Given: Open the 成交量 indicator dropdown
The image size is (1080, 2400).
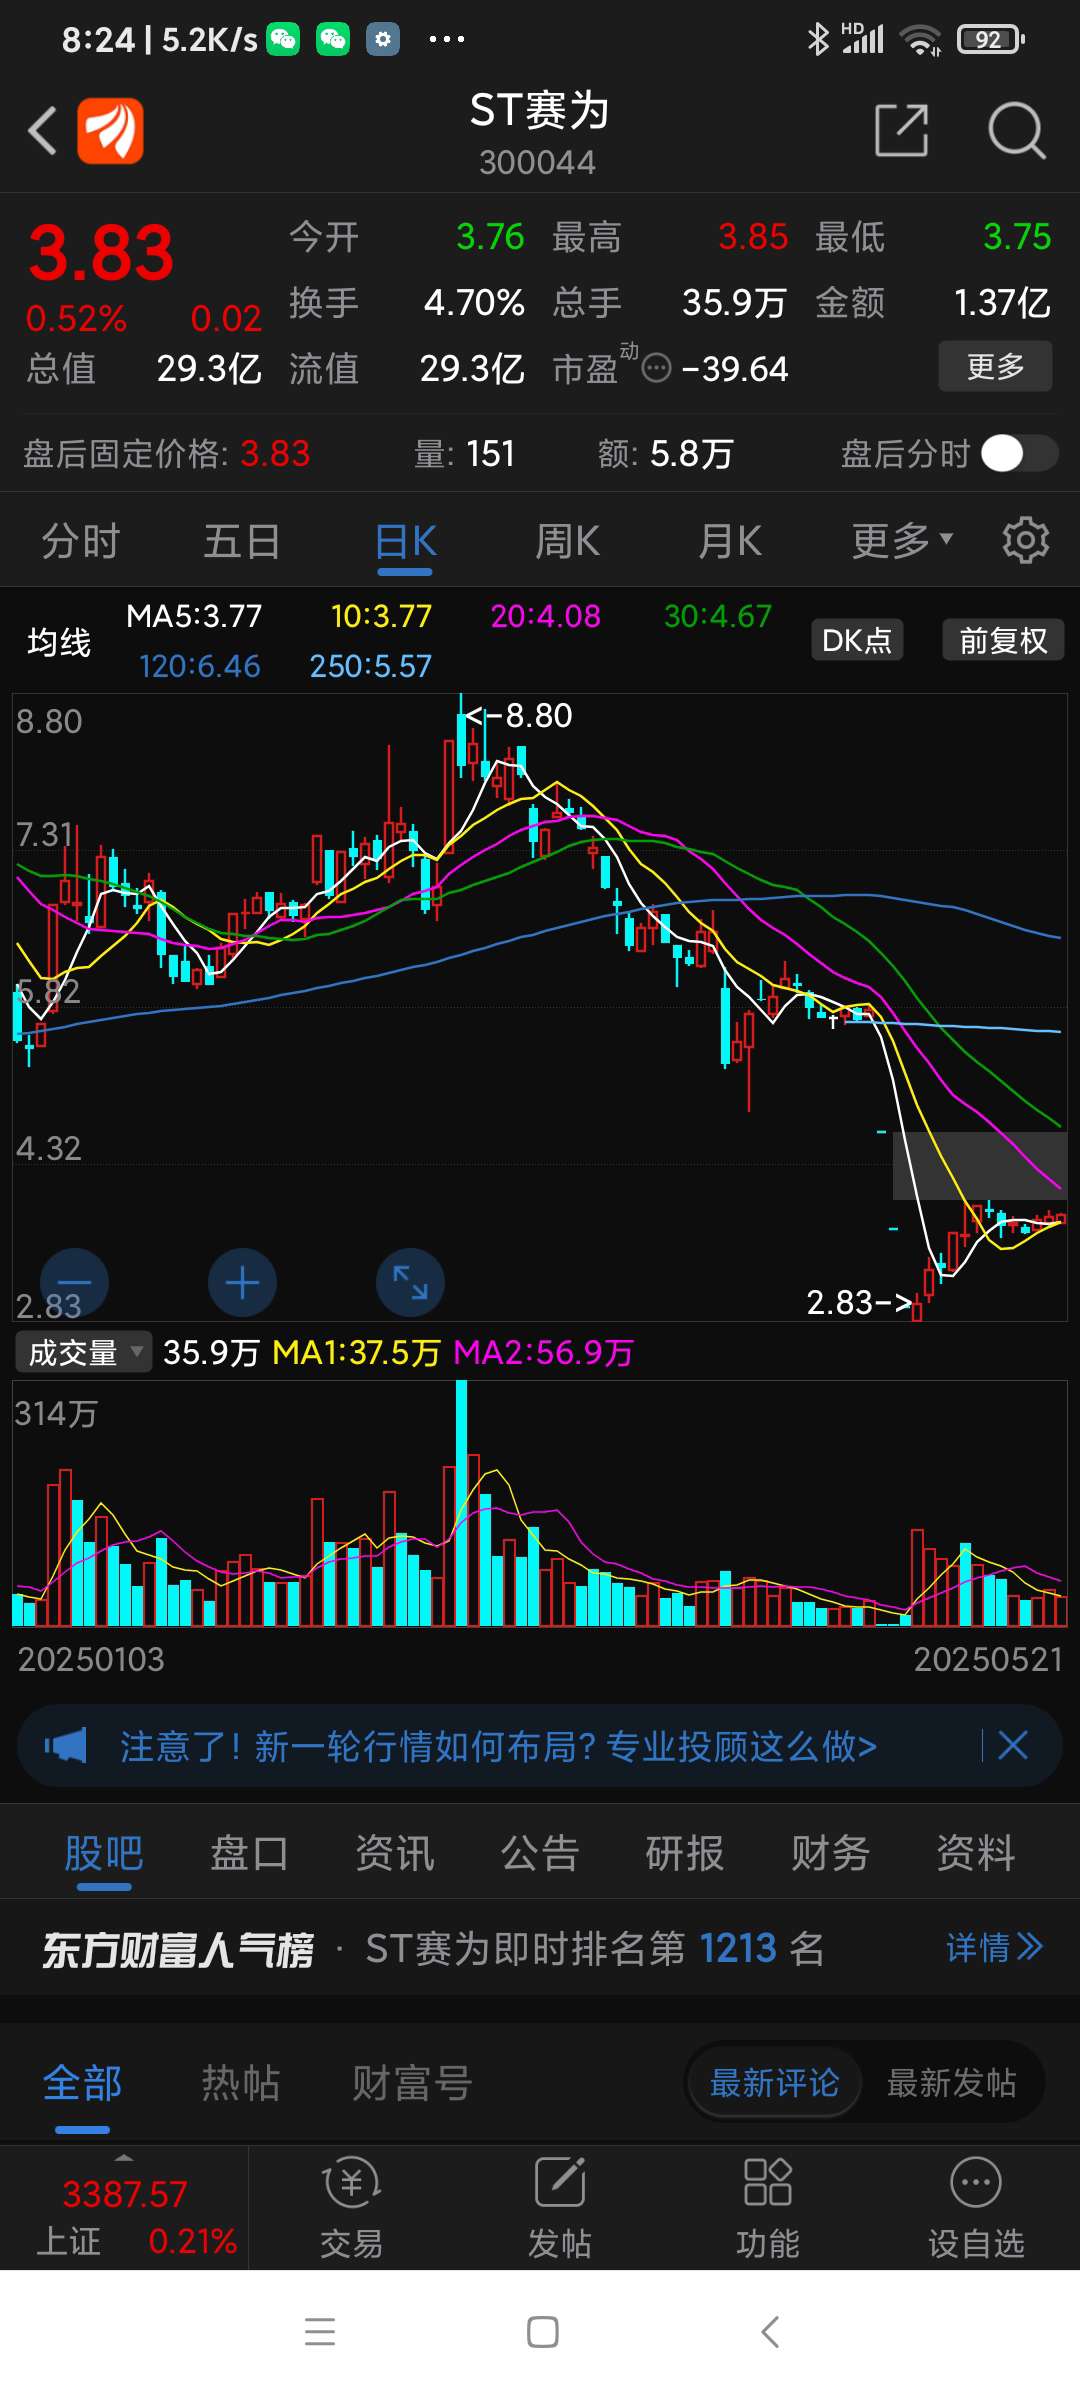Looking at the screenshot, I should 84,1352.
